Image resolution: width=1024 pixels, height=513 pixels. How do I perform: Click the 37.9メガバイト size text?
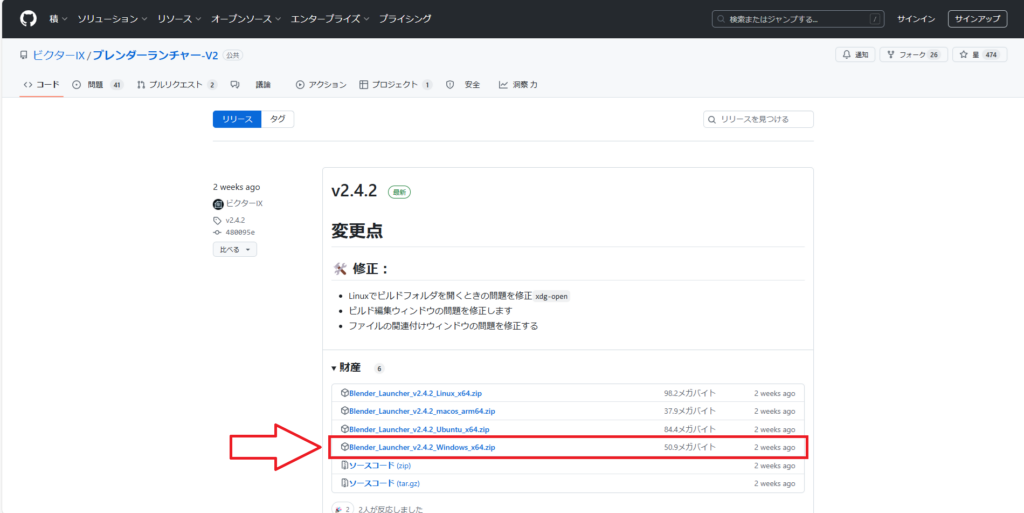[690, 411]
